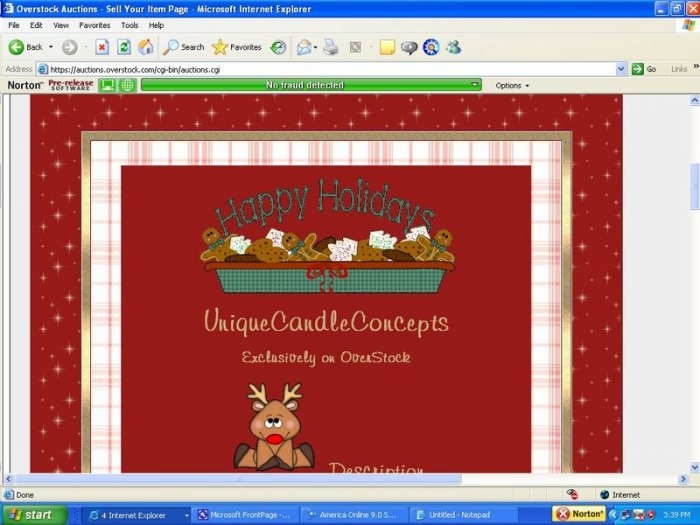Expand hidden tray icons arrow
The image size is (700, 525).
point(613,515)
